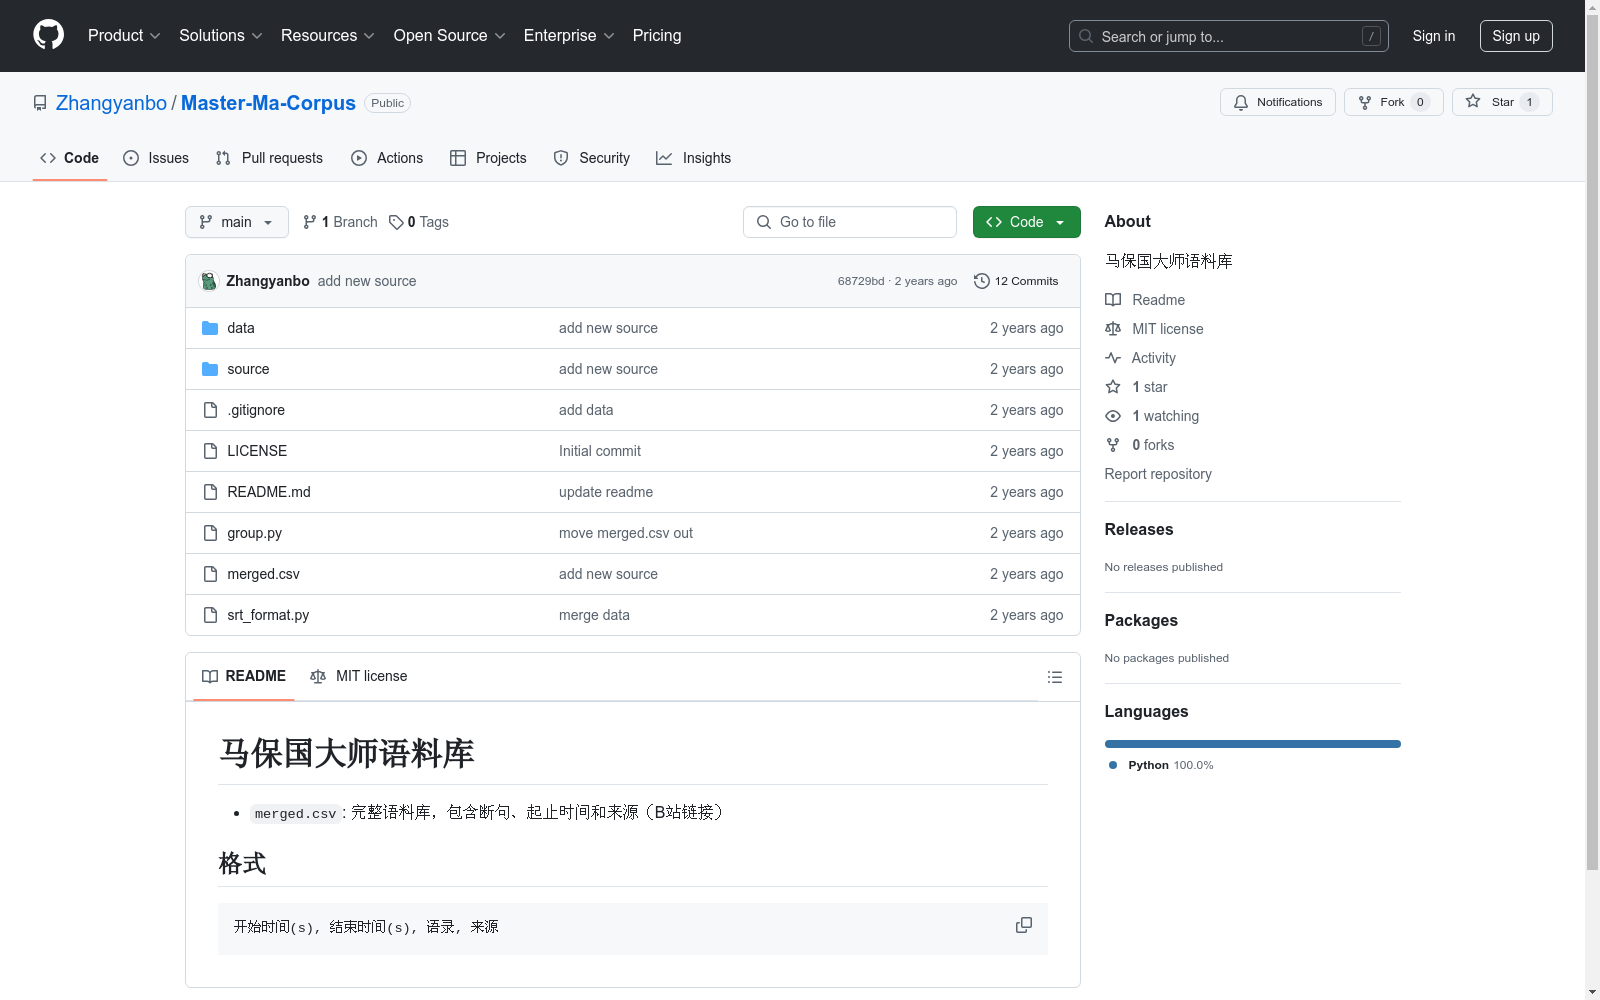
Task: Select the MIT license tab
Action: tap(359, 676)
